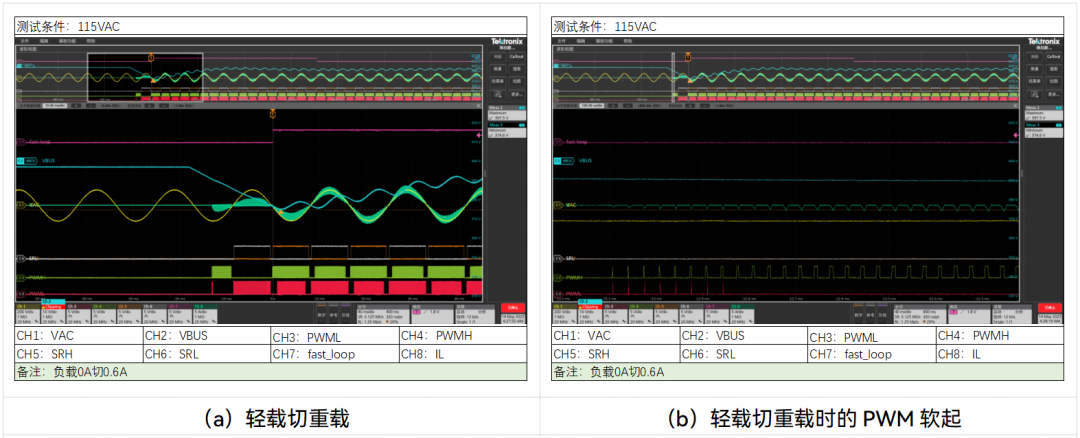Add math waveform 数学 button, left scope

322,314
